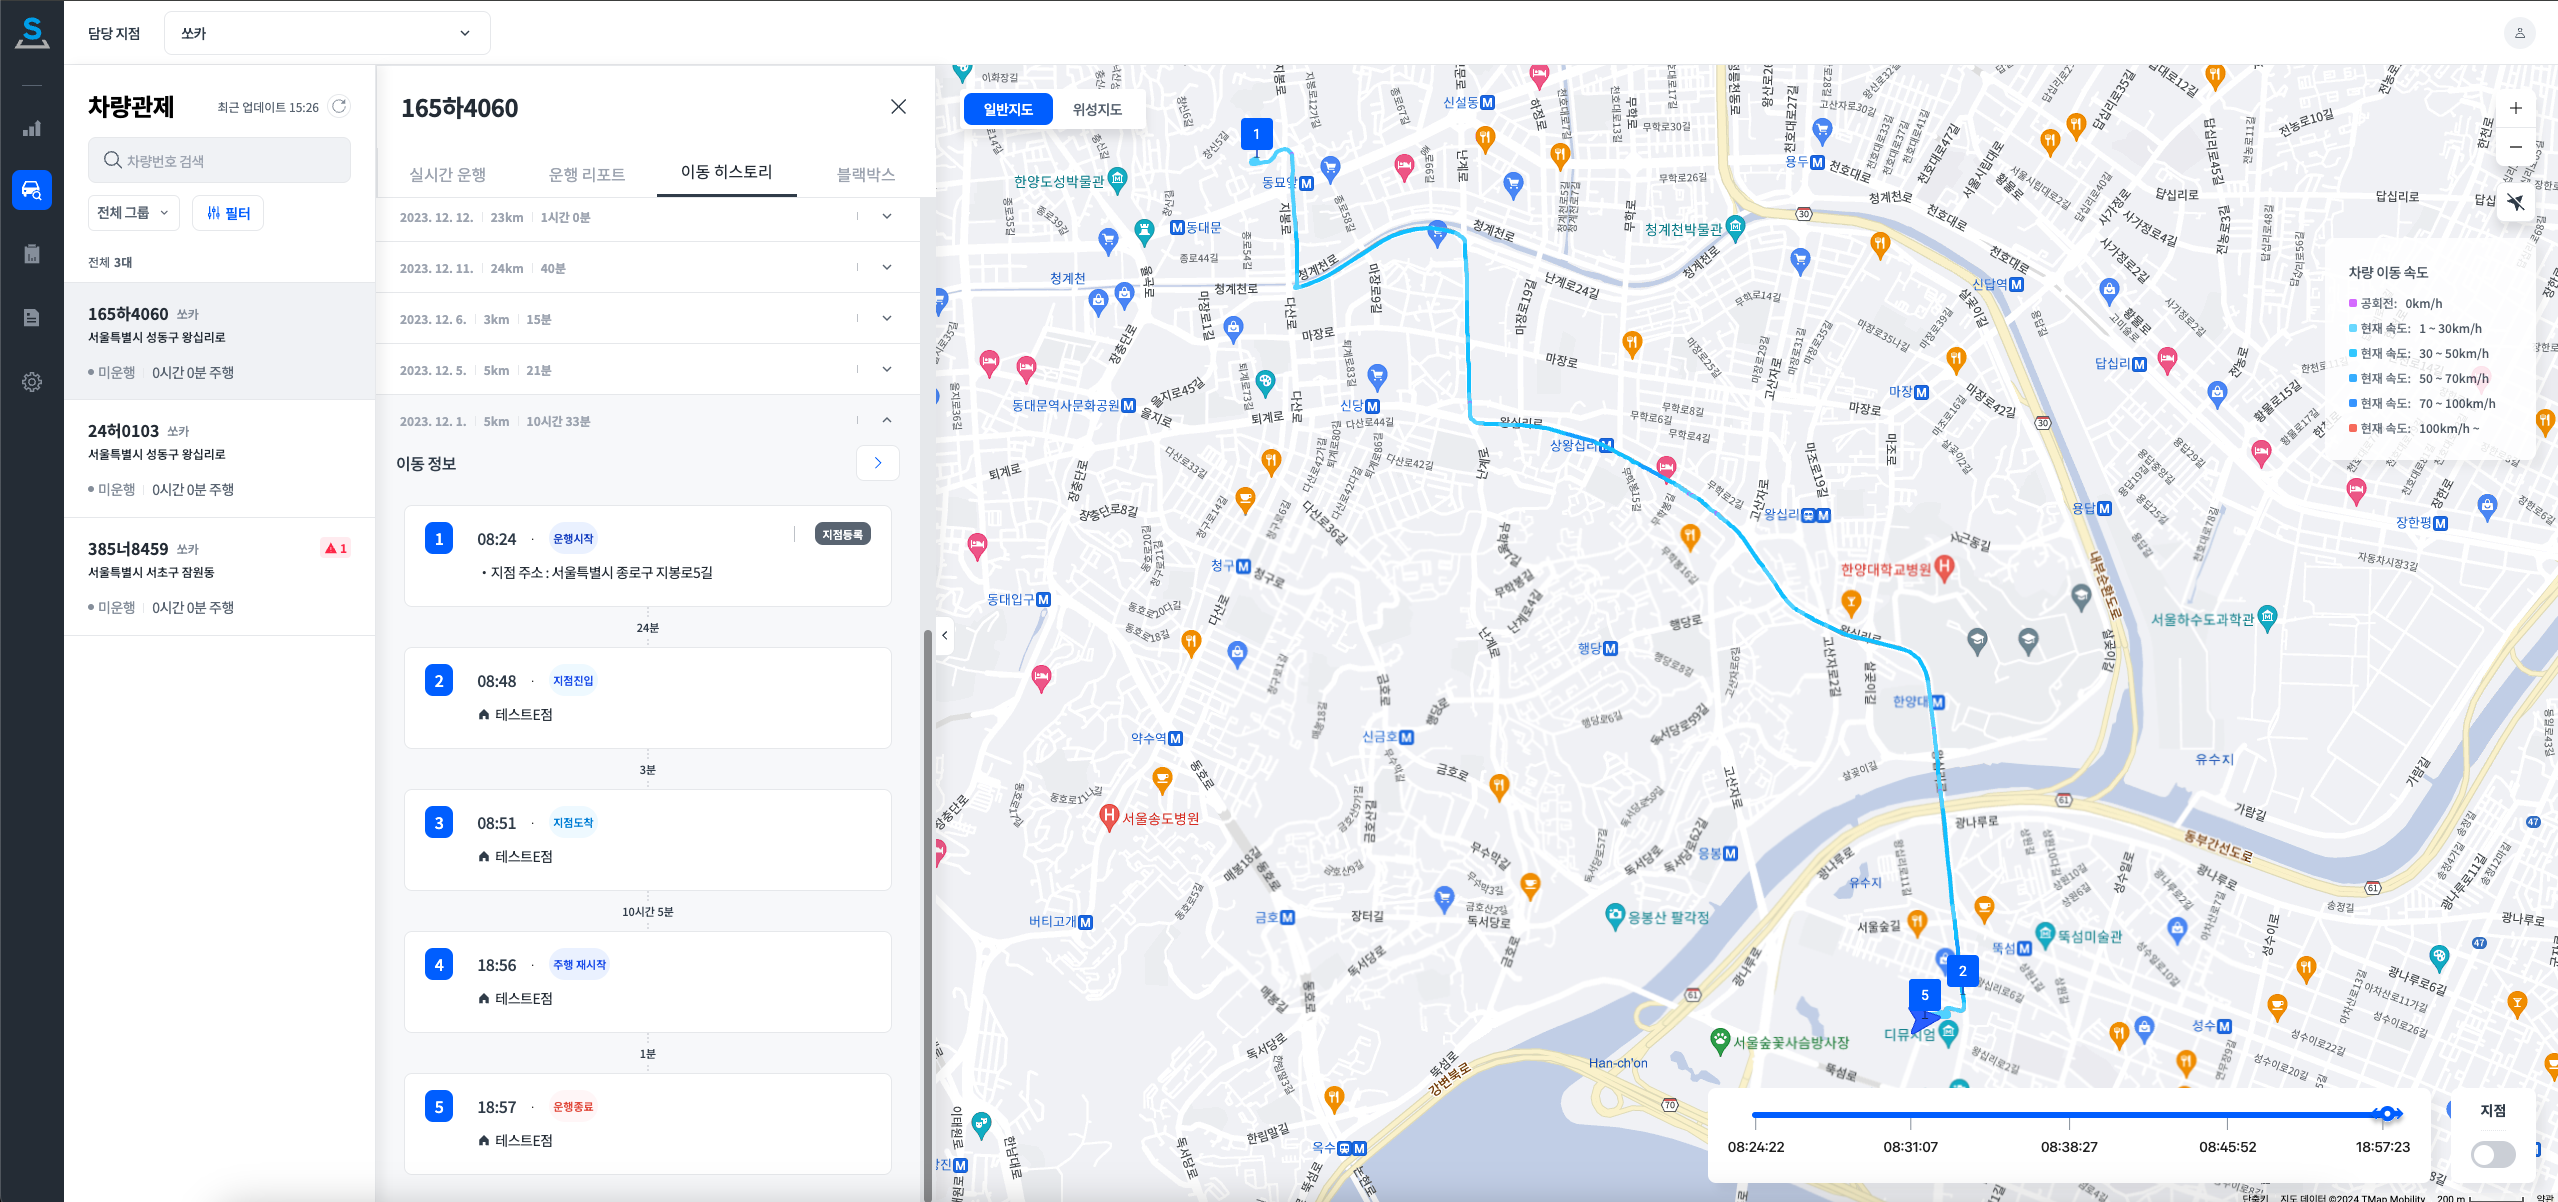This screenshot has width=2558, height=1202.
Task: Open the 전체 그룹 dropdown
Action: point(134,213)
